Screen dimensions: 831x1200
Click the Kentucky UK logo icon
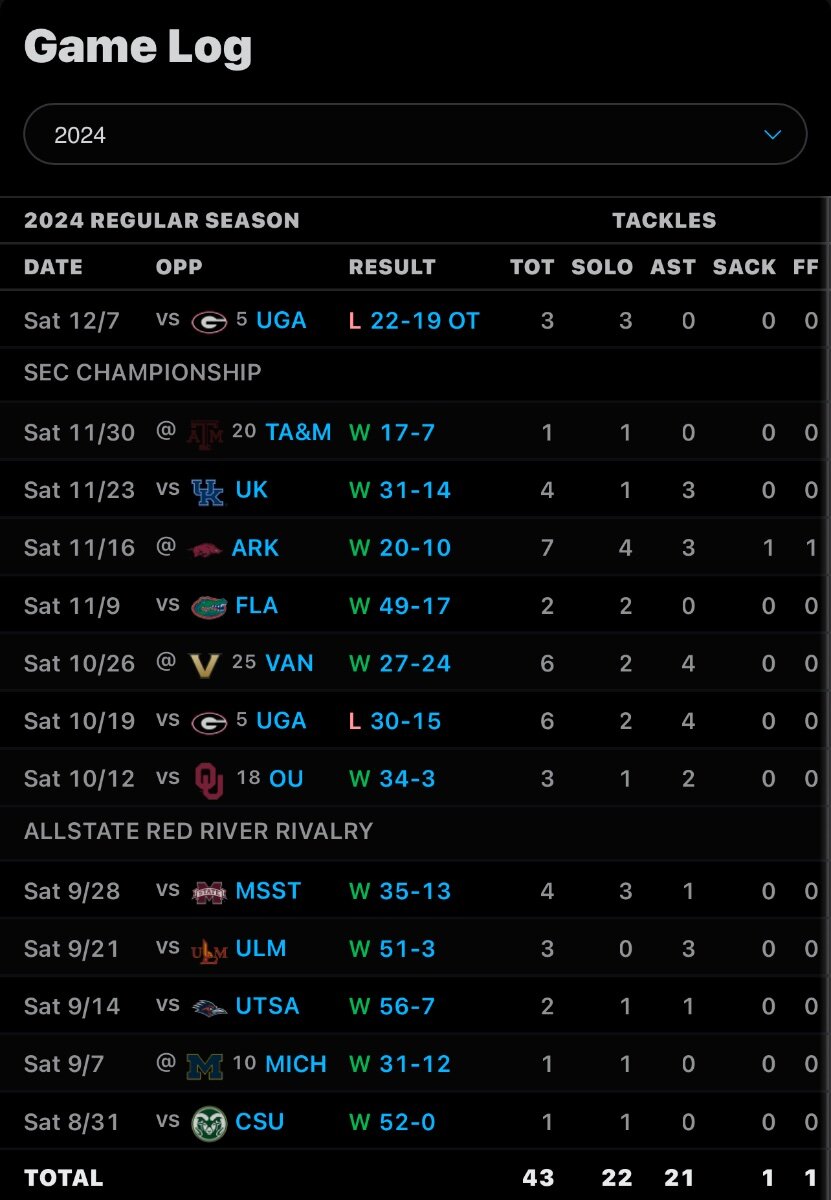208,491
